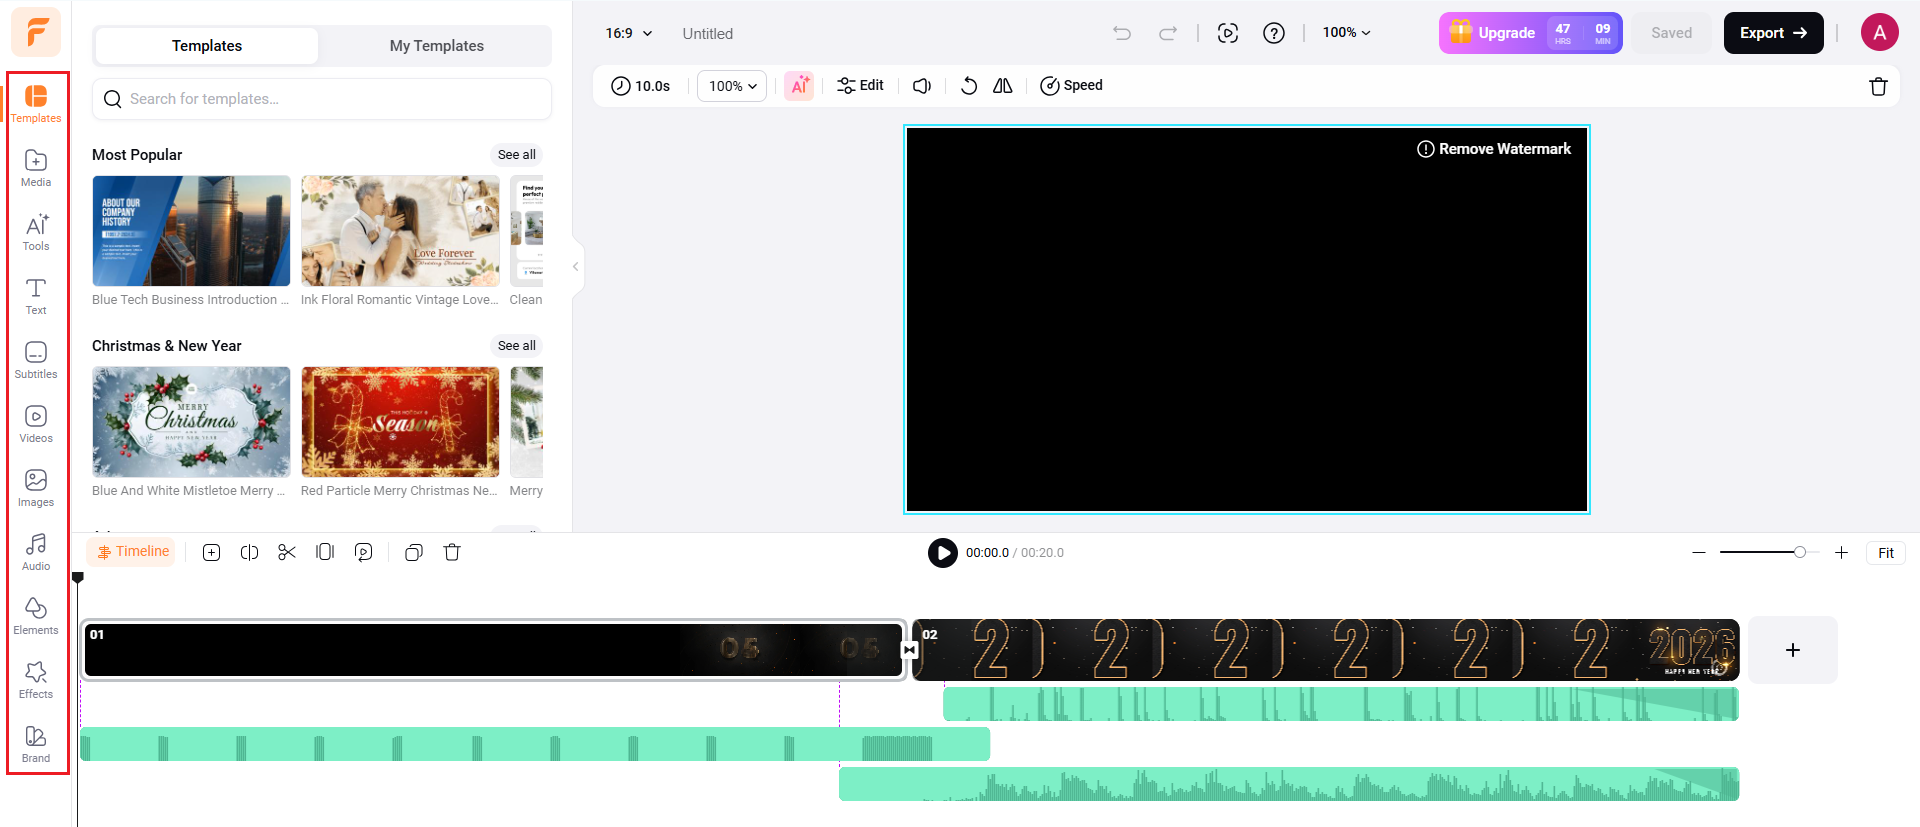Screen dimensions: 1920x827
Task: Click the timeline toolbar trash icon
Action: 452,552
